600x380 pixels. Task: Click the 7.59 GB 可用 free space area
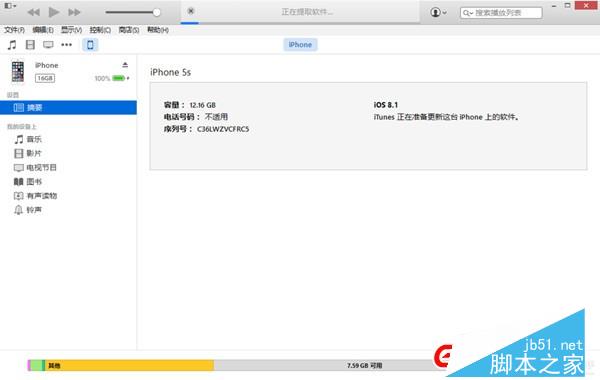pyautogui.click(x=364, y=365)
